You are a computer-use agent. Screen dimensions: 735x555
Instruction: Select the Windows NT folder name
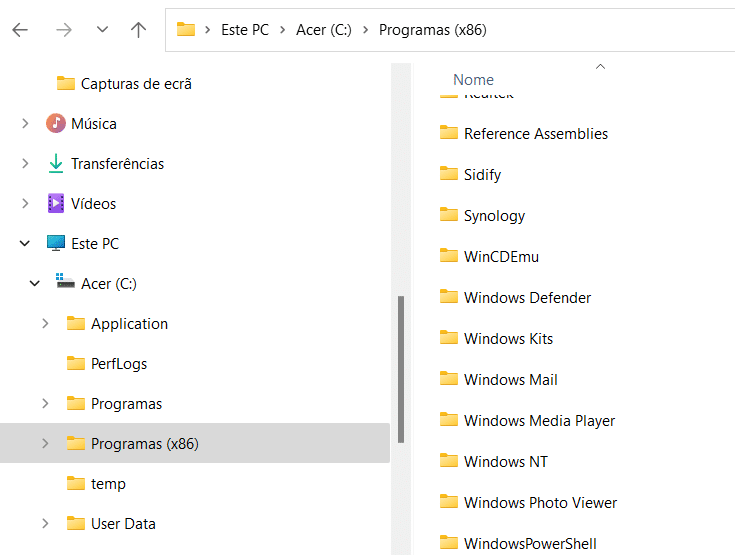[x=506, y=462]
